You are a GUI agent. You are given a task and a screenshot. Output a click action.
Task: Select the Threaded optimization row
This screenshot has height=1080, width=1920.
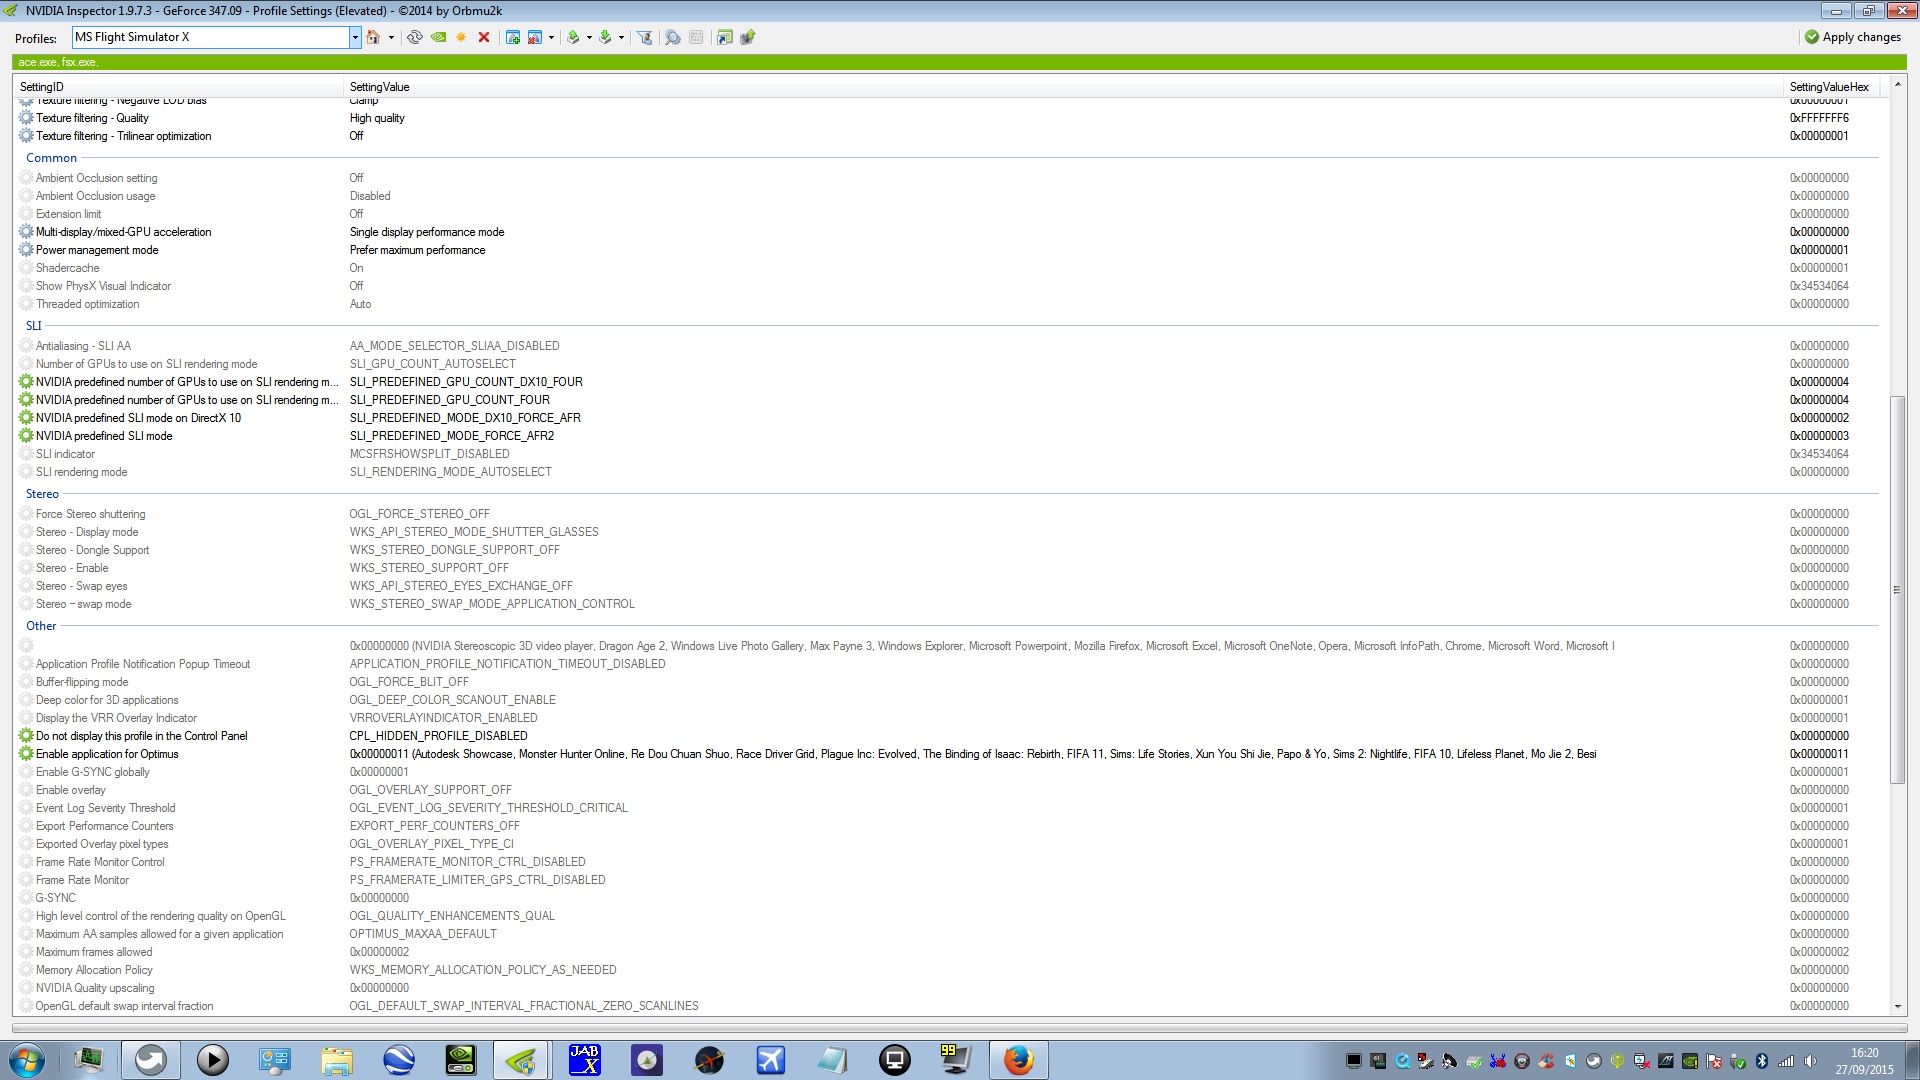tap(946, 304)
